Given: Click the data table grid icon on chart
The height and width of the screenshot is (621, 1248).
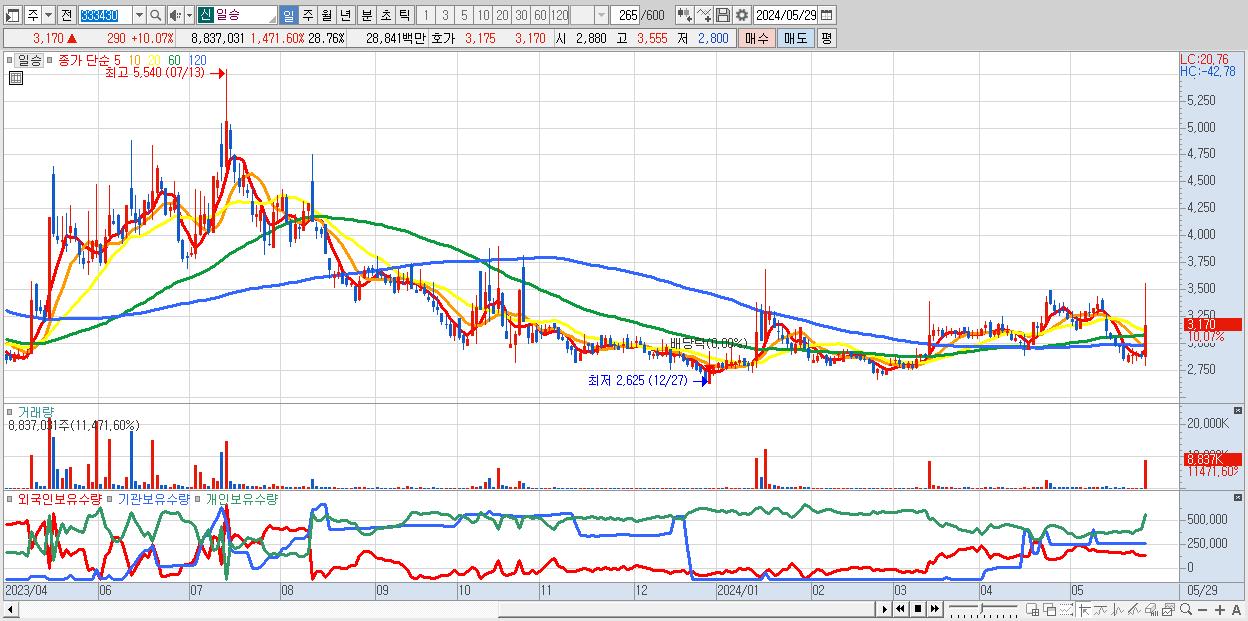Looking at the screenshot, I should [14, 77].
